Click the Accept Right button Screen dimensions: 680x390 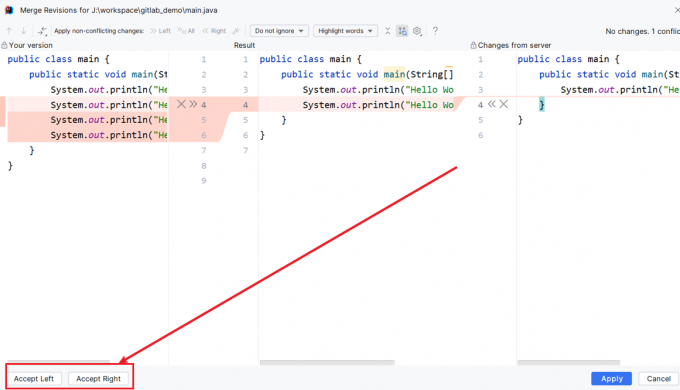tap(98, 379)
